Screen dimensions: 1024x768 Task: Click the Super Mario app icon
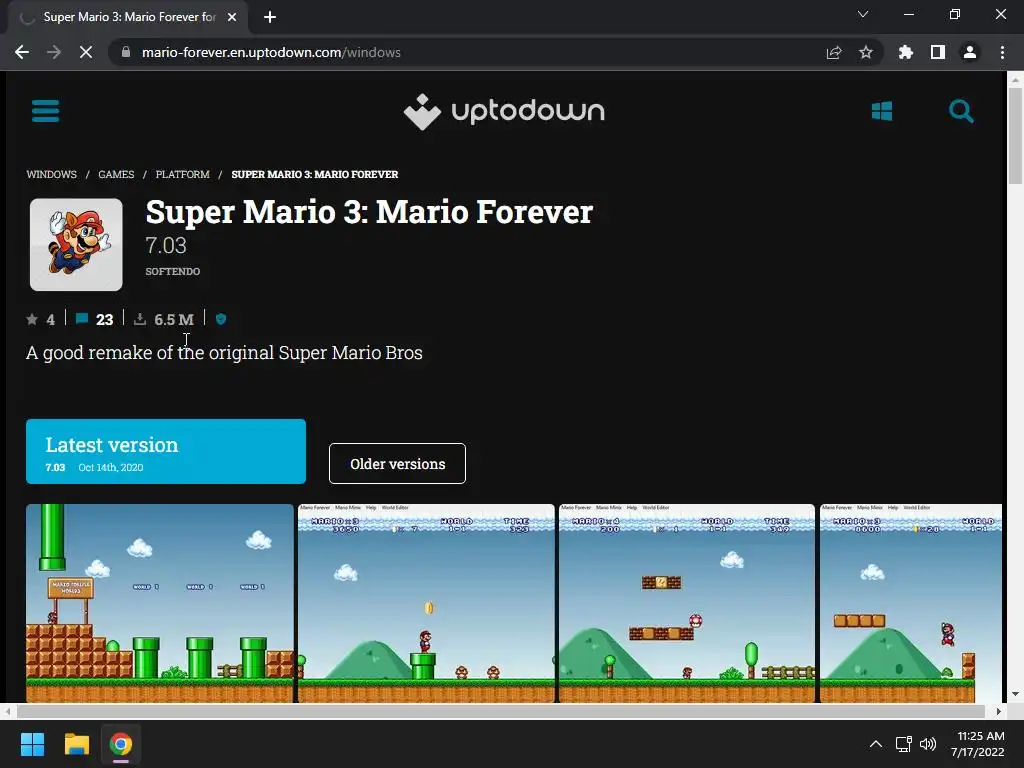click(76, 244)
